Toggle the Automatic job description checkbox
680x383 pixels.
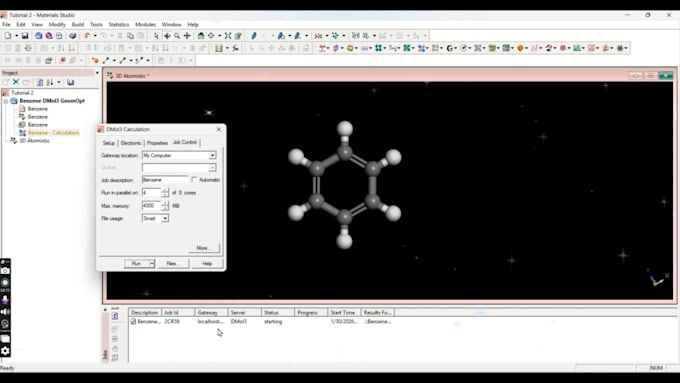[x=194, y=180]
